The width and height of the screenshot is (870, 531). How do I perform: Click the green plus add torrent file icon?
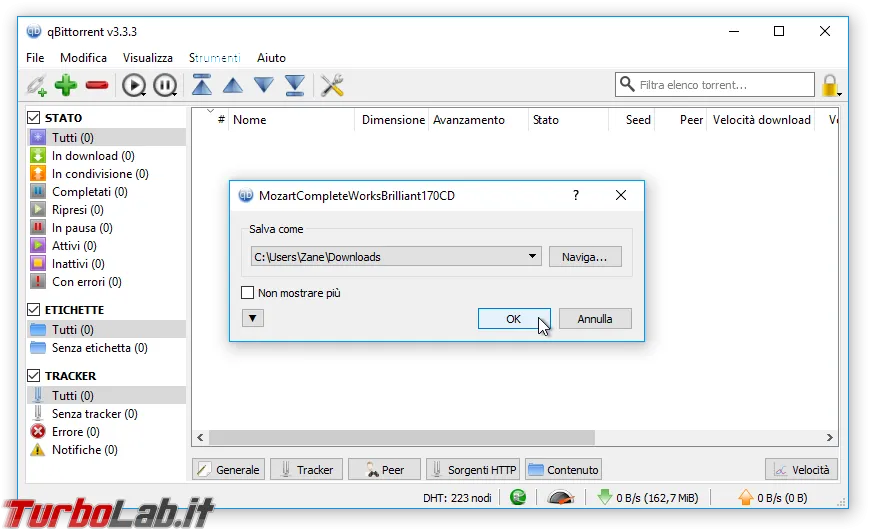(x=66, y=85)
